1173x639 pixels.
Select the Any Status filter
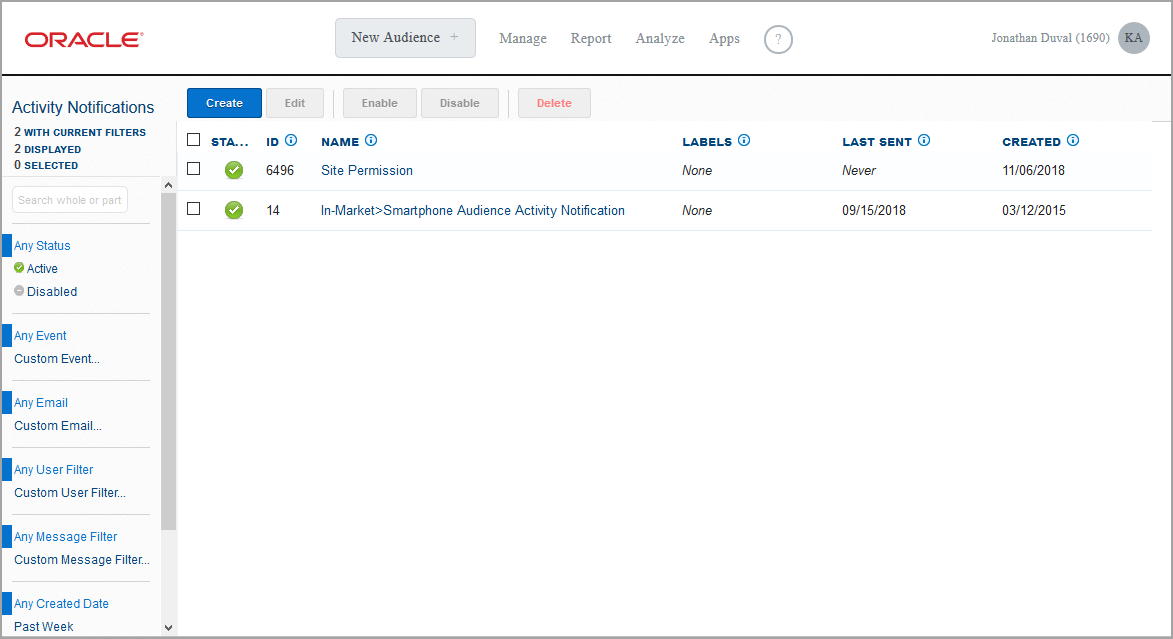pos(42,245)
